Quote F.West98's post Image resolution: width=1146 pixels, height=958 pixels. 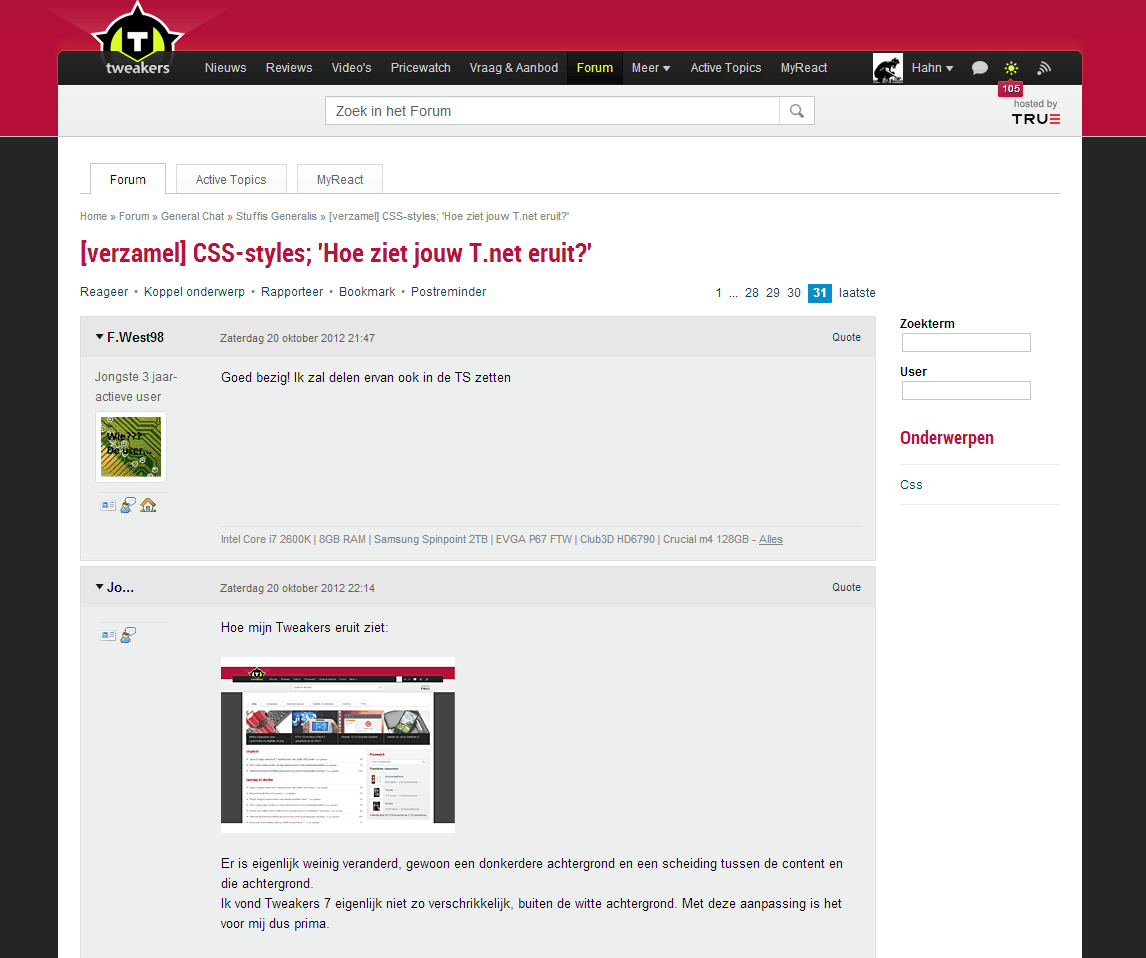pyautogui.click(x=846, y=337)
